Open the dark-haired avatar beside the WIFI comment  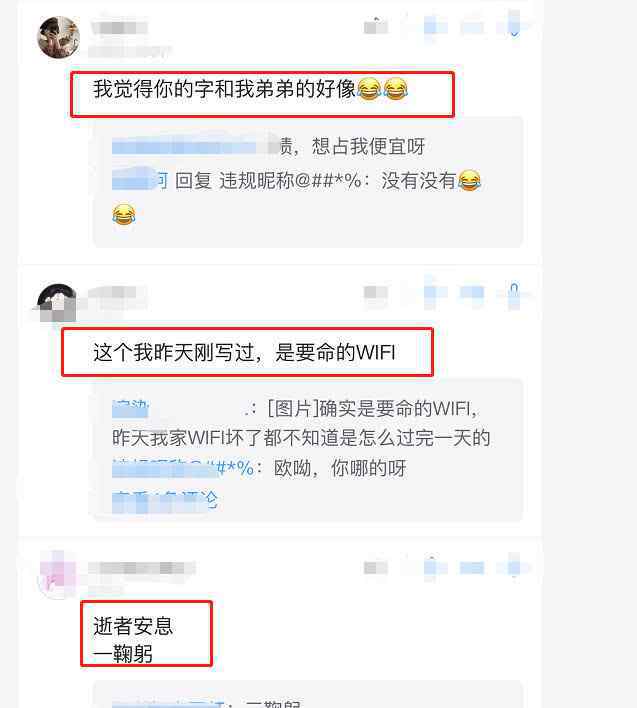click(x=57, y=303)
